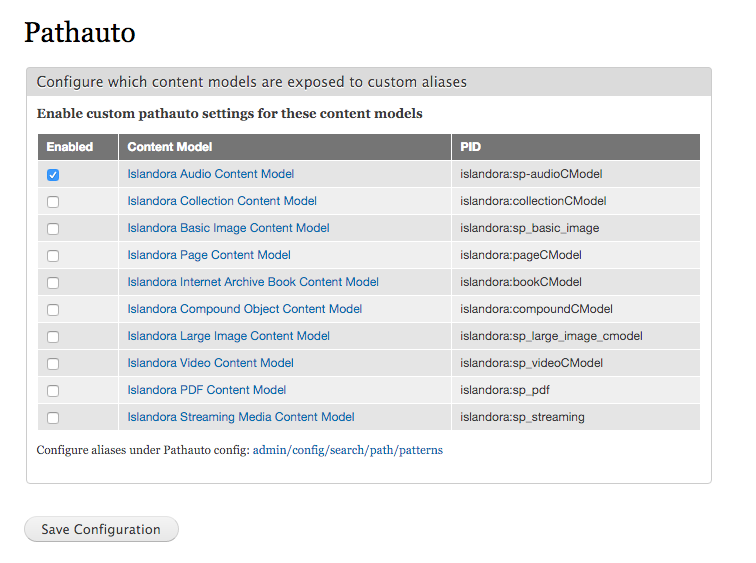The width and height of the screenshot is (756, 563).
Task: Click the 'Configure which content models' fieldset title
Action: [x=252, y=82]
